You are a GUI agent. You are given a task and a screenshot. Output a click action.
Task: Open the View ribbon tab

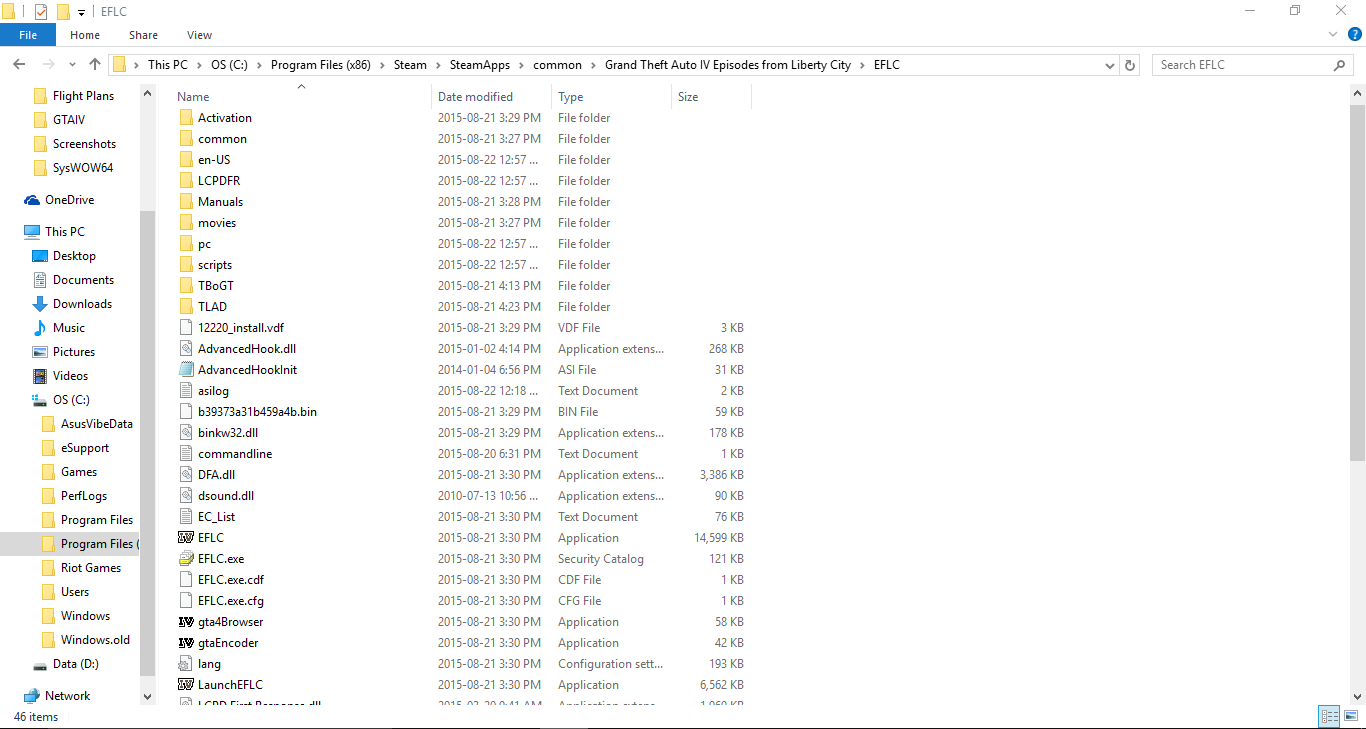(x=200, y=35)
